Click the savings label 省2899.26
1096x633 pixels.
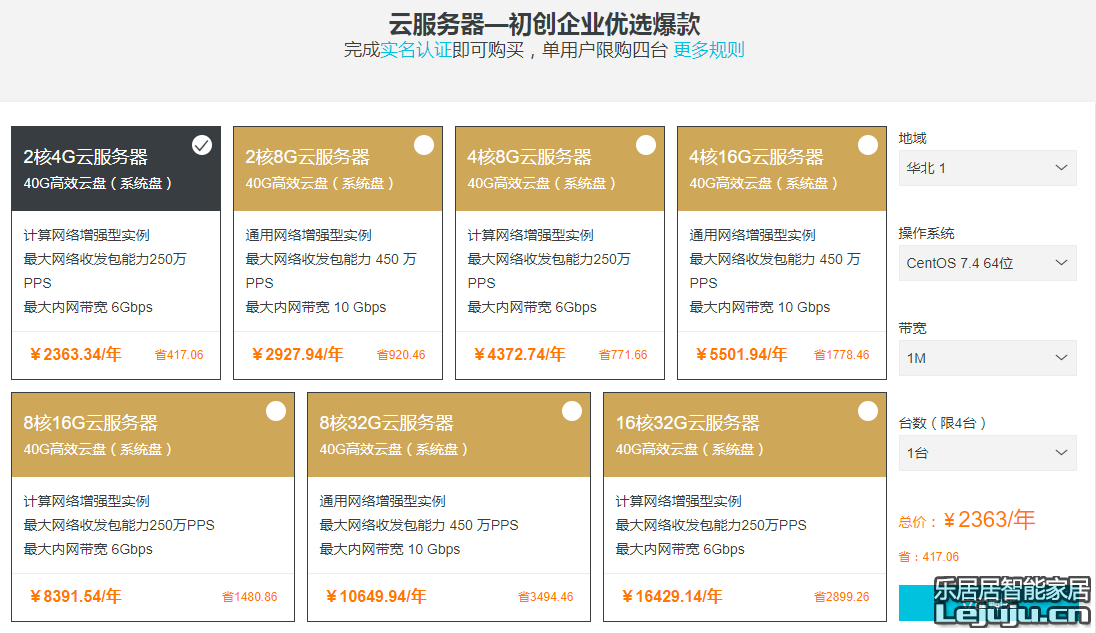coord(842,597)
